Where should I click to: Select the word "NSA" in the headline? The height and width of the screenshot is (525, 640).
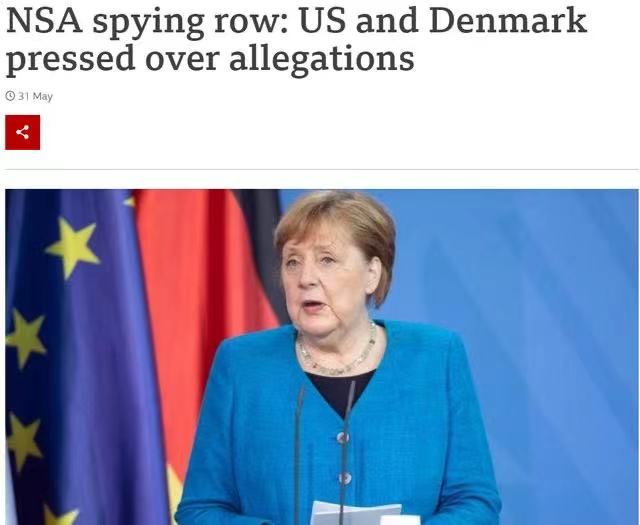point(44,20)
